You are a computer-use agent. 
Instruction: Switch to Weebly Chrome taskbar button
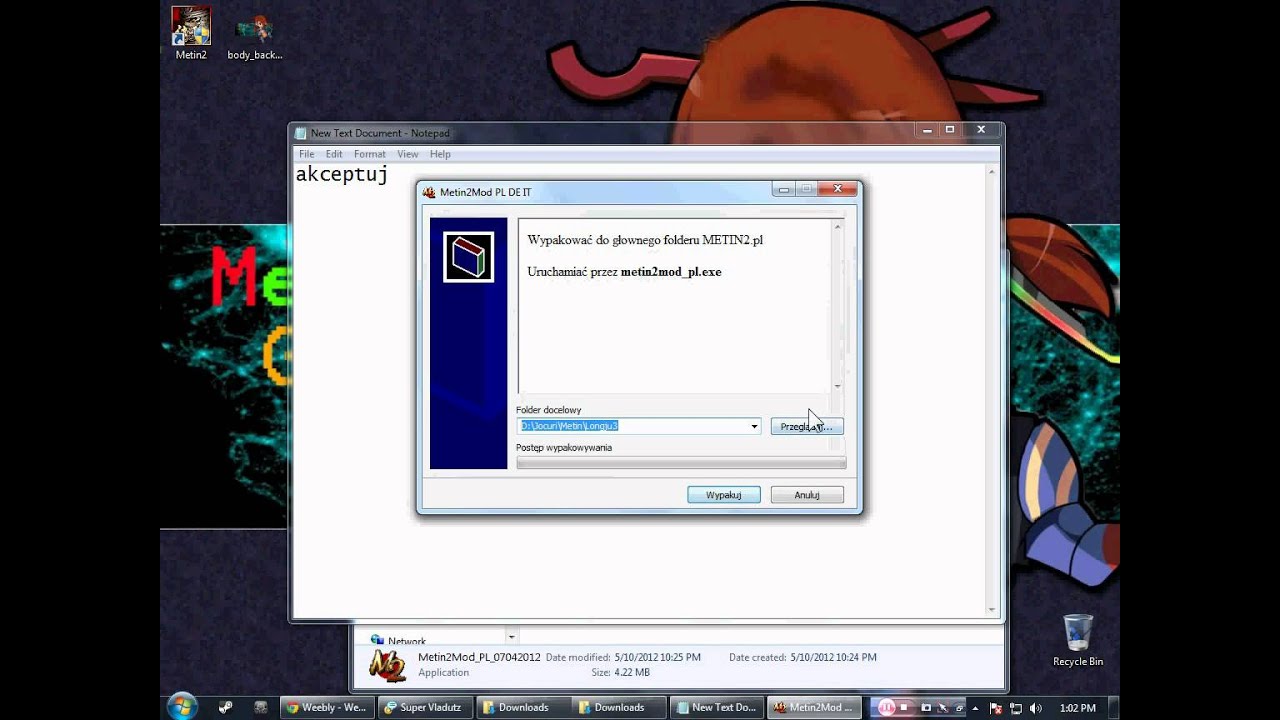(x=328, y=707)
